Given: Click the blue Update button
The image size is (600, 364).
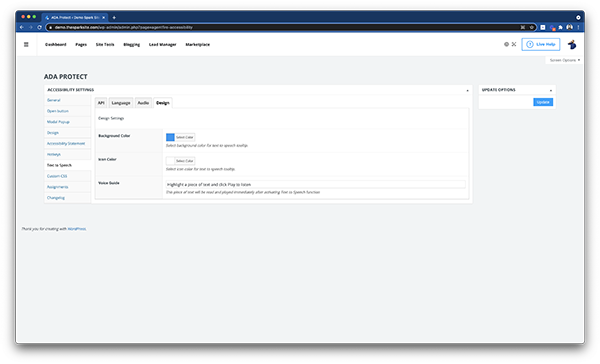Looking at the screenshot, I should coord(543,102).
